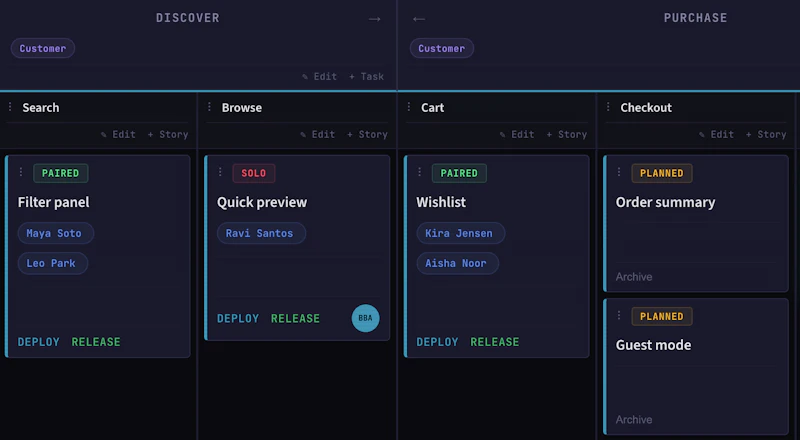
Task: Click the Checkout column title
Action: [x=646, y=108]
